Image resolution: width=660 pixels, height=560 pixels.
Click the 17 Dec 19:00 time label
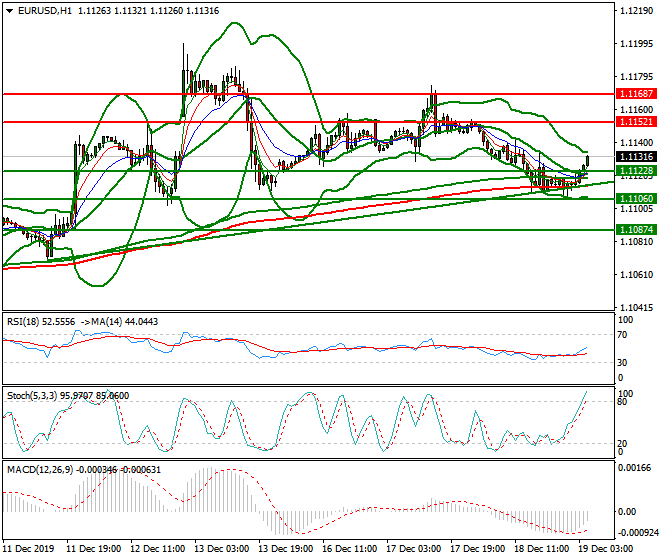click(x=477, y=549)
